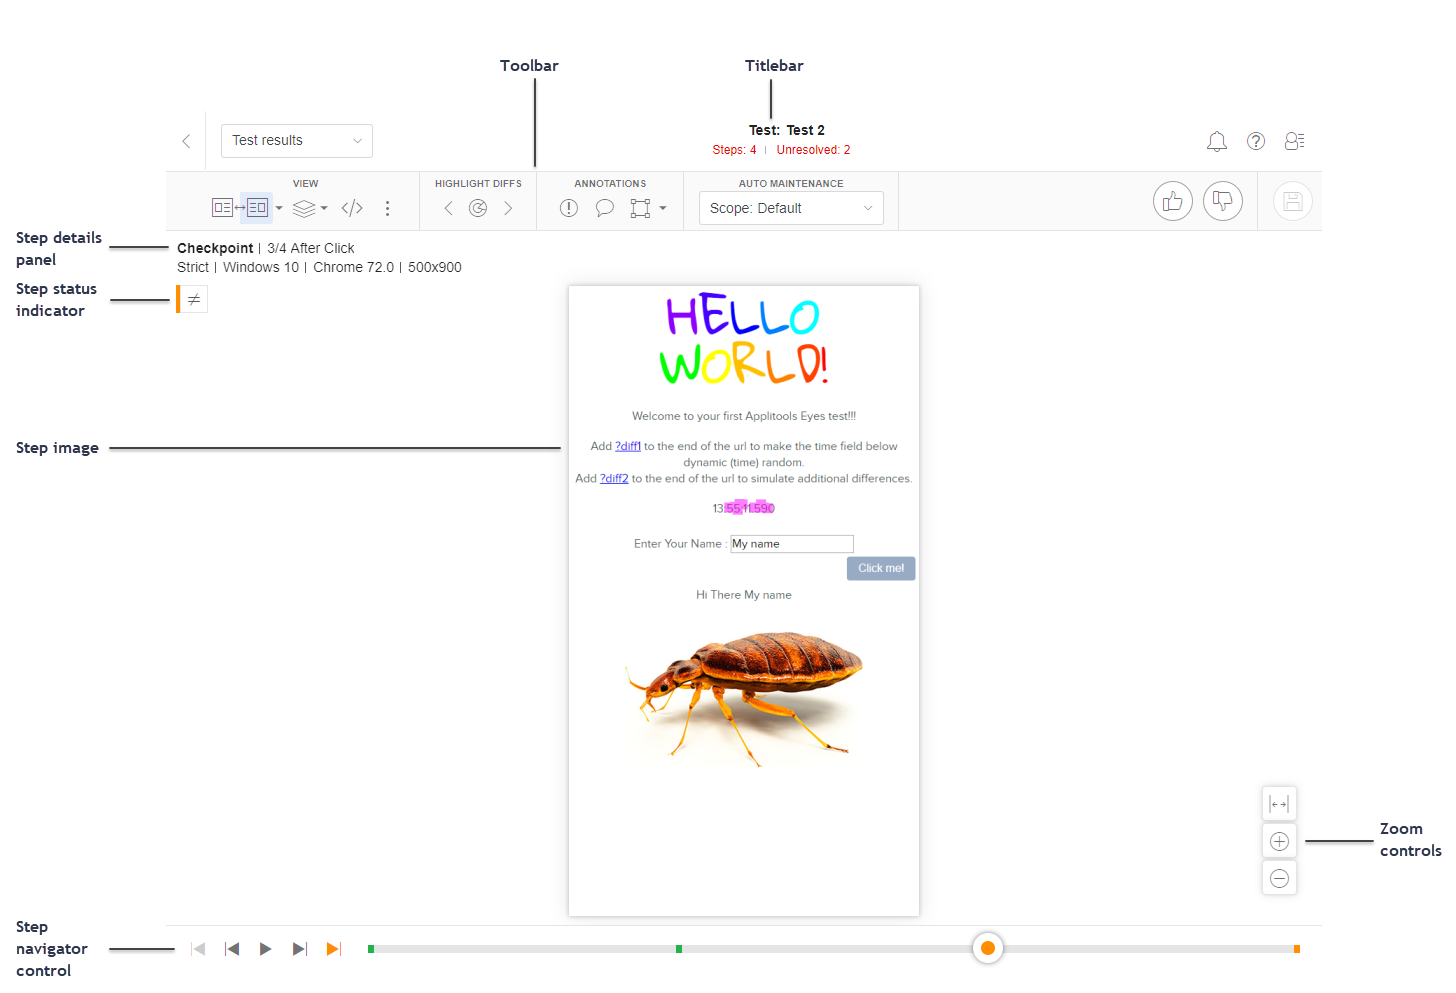Click the save floppy disk icon
1456x993 pixels.
(1292, 202)
